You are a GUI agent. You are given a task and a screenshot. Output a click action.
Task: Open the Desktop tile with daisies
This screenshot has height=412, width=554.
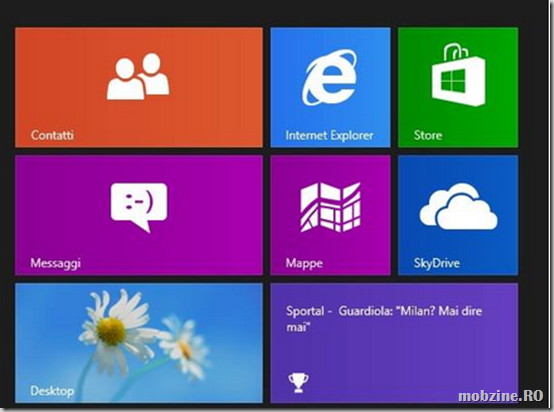139,343
